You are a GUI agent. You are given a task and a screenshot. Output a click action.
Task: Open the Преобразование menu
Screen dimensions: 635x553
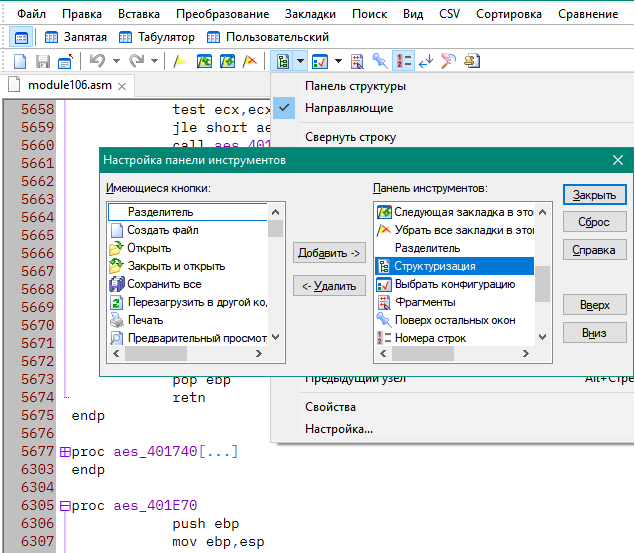[222, 14]
